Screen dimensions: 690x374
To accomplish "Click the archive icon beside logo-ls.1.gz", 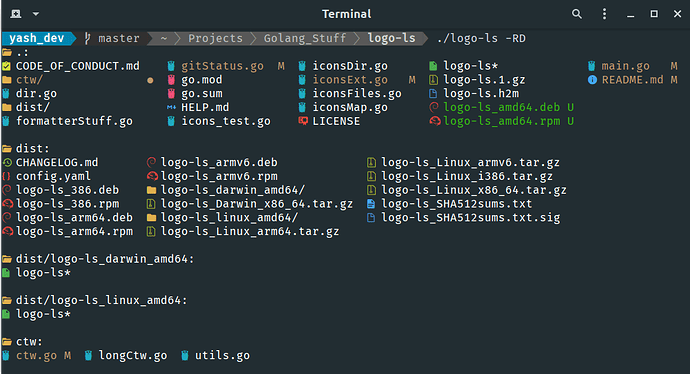I will [x=433, y=80].
